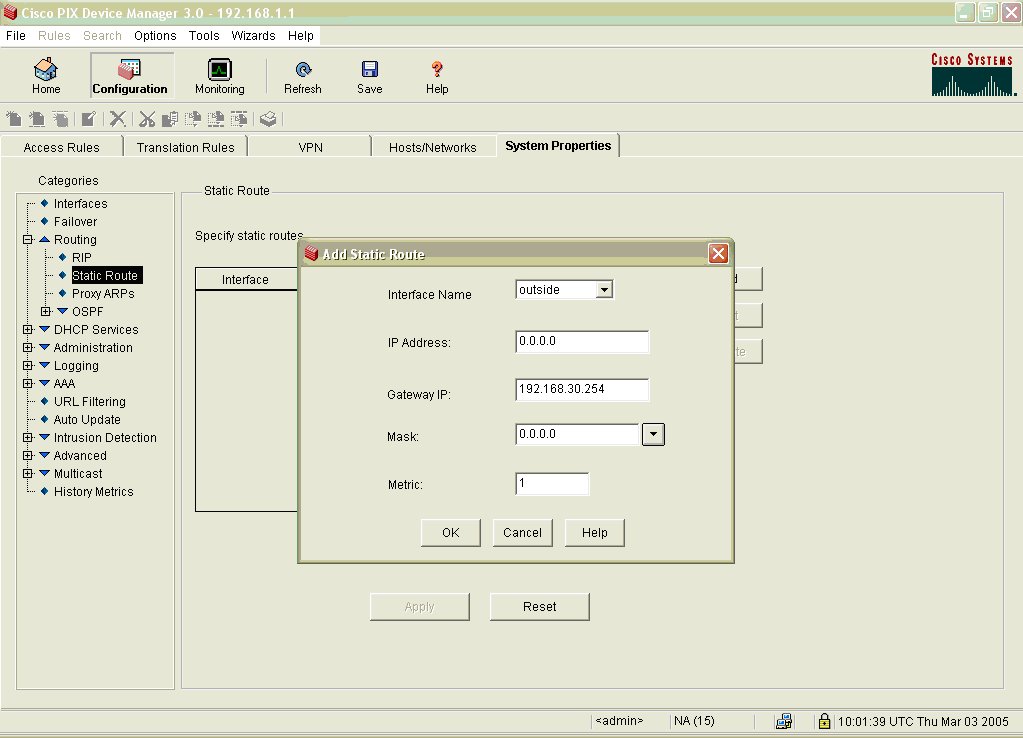This screenshot has width=1023, height=738.
Task: Click the Cisco Systems logo
Action: coord(972,74)
